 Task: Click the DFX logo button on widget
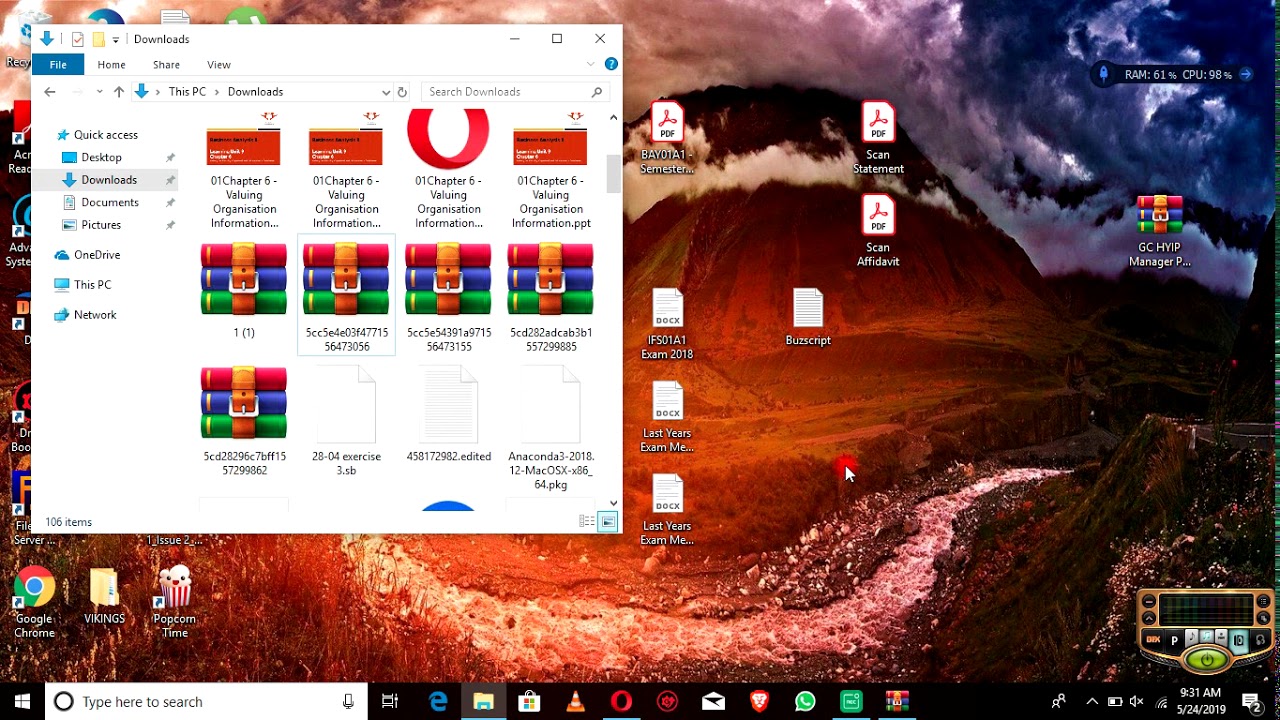point(1153,640)
